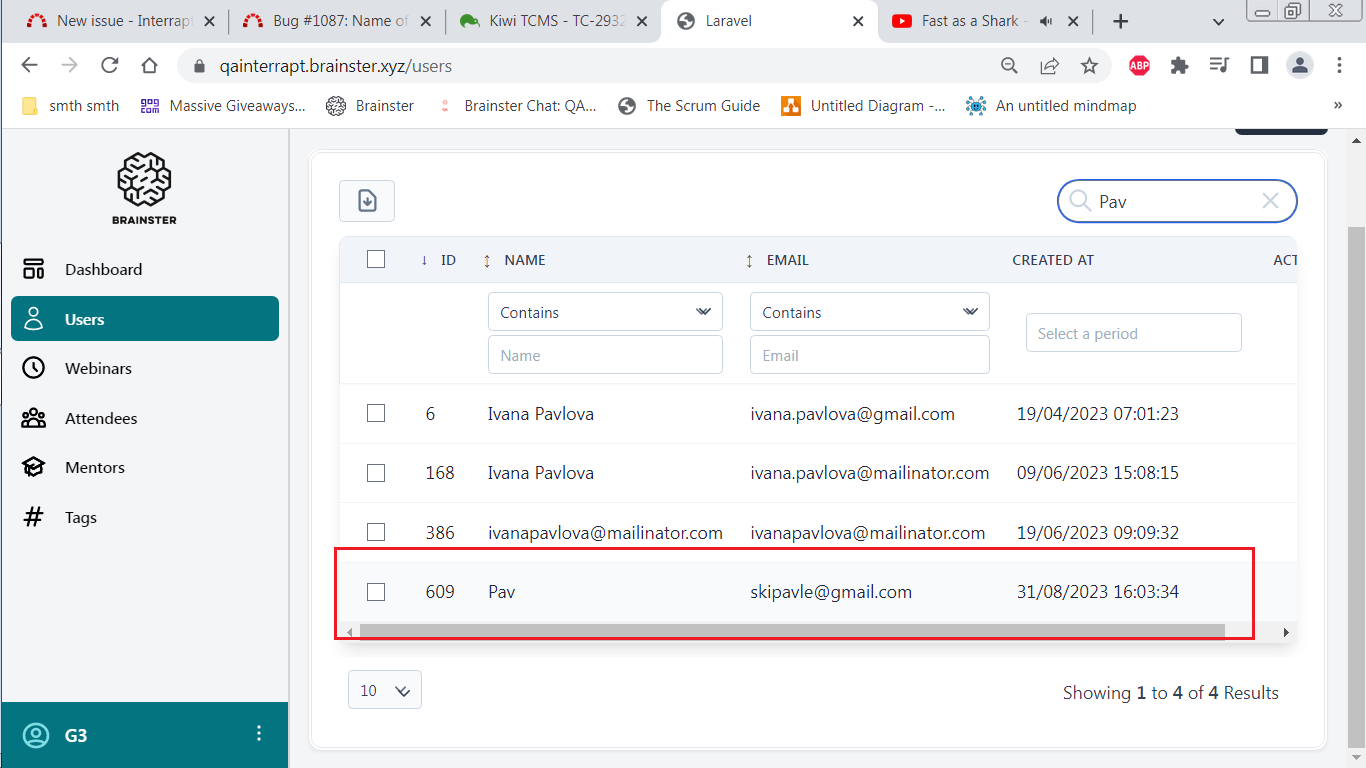Expand the Name filter Contains dropdown

pyautogui.click(x=605, y=312)
